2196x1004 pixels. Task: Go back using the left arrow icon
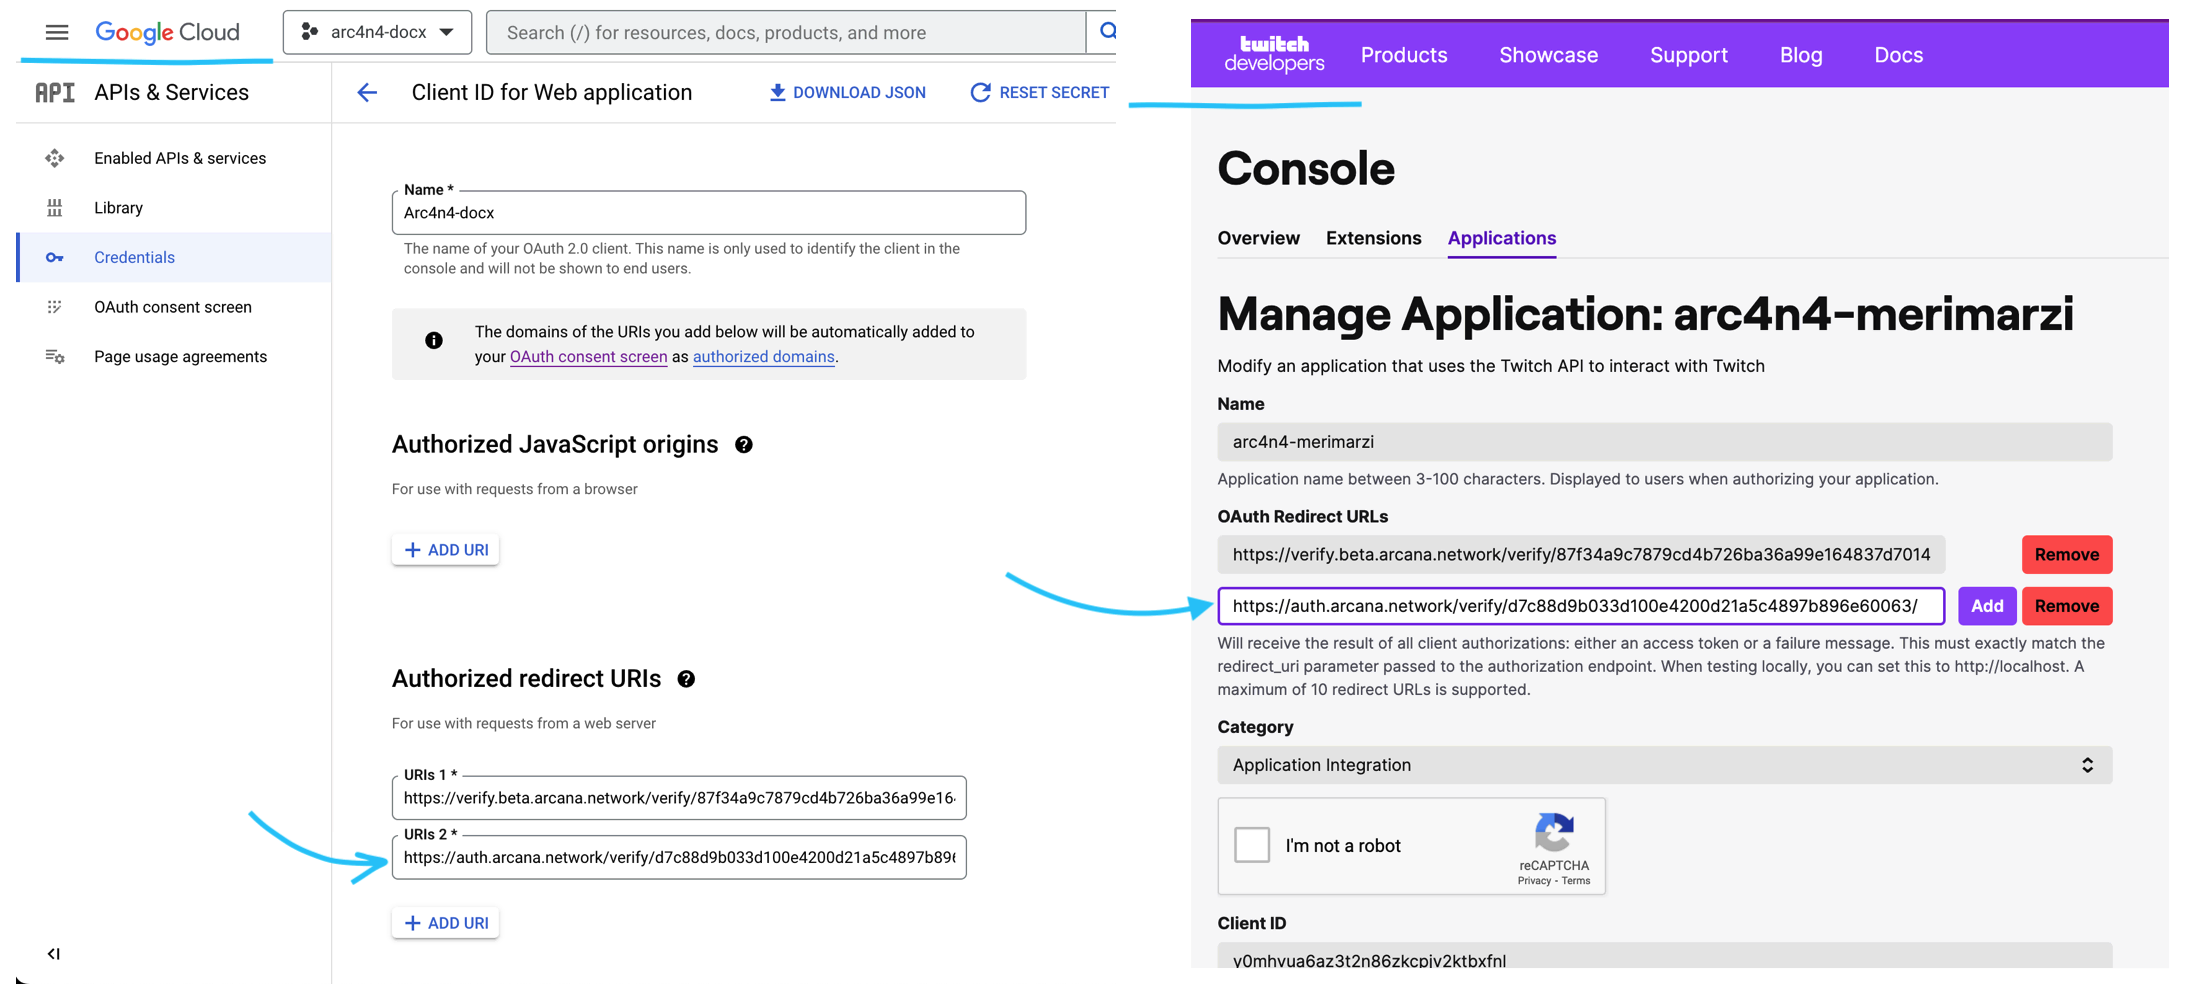tap(367, 93)
